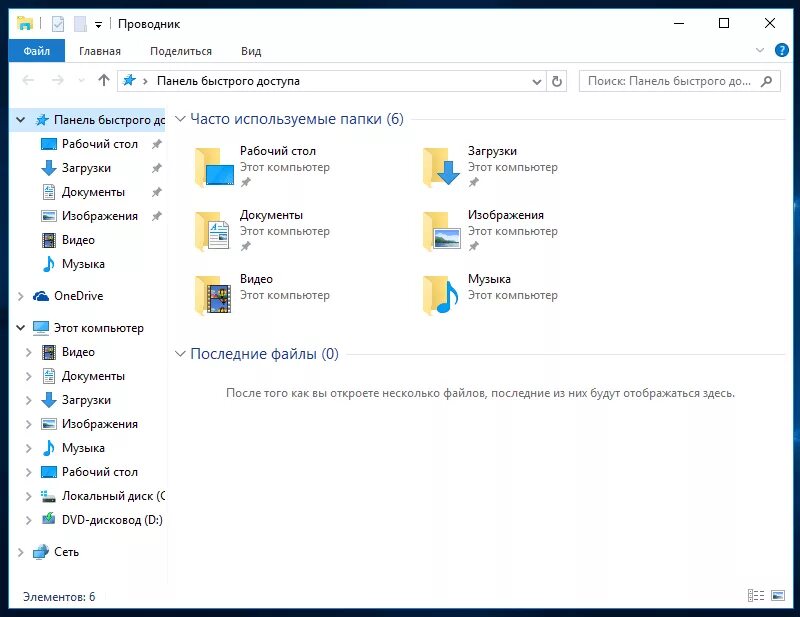This screenshot has height=617, width=800.
Task: Select the Документы folder icon in main pane
Action: (214, 231)
